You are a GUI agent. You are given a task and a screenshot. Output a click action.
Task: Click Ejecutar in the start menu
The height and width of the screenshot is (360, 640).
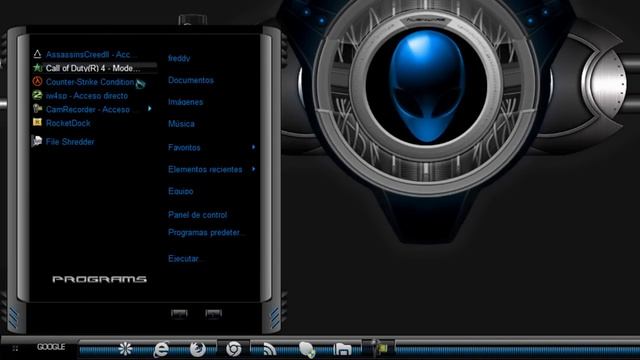(184, 258)
